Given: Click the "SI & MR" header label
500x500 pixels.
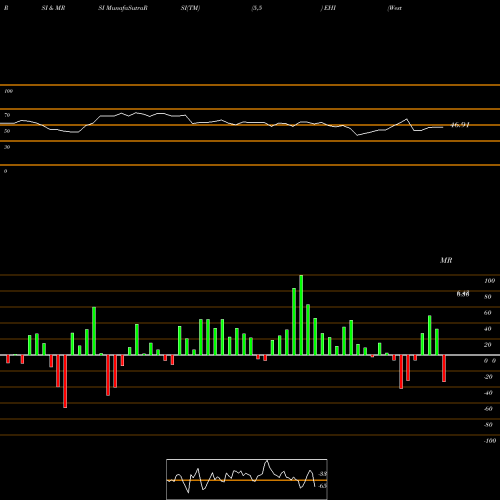Looking at the screenshot, I should [53, 8].
